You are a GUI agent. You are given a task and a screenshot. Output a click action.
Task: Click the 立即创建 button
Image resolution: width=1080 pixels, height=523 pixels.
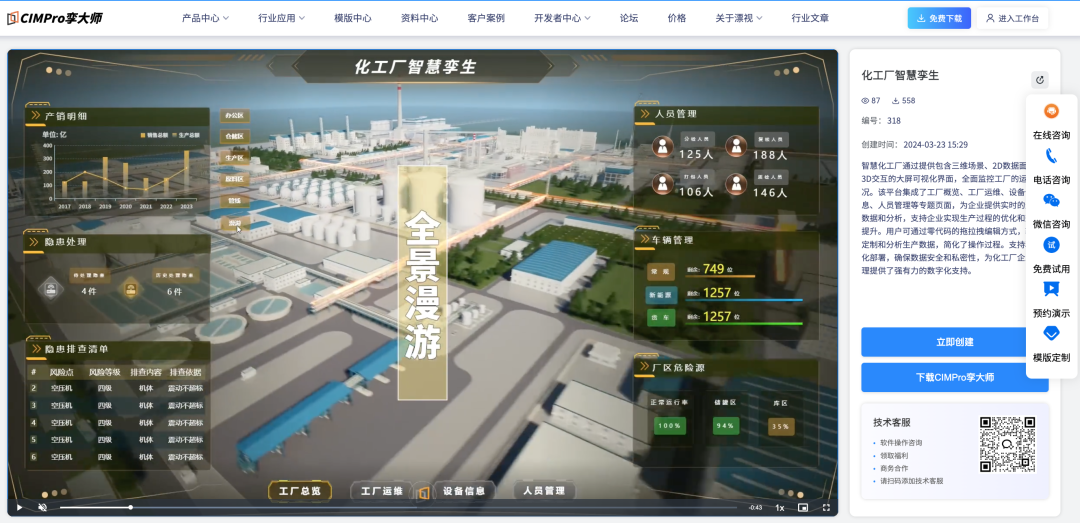(x=955, y=342)
